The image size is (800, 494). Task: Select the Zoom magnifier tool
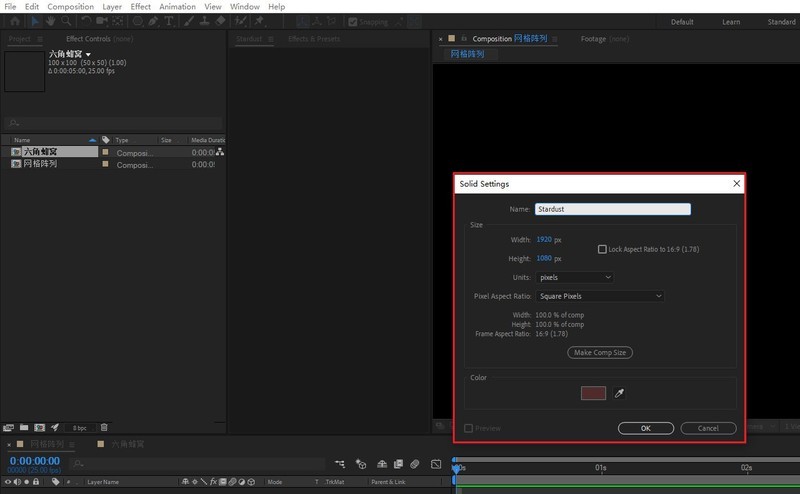tap(65, 21)
